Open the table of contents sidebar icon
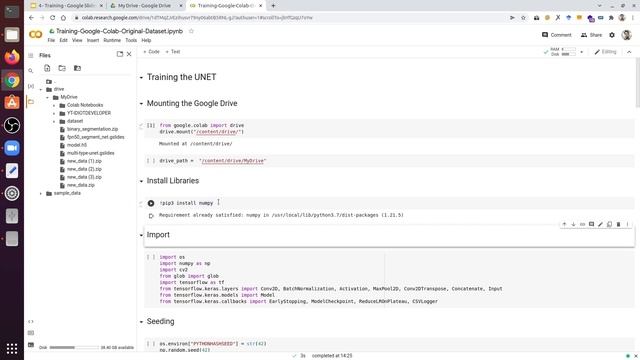Viewport: 640px width, 360px height. point(31,55)
